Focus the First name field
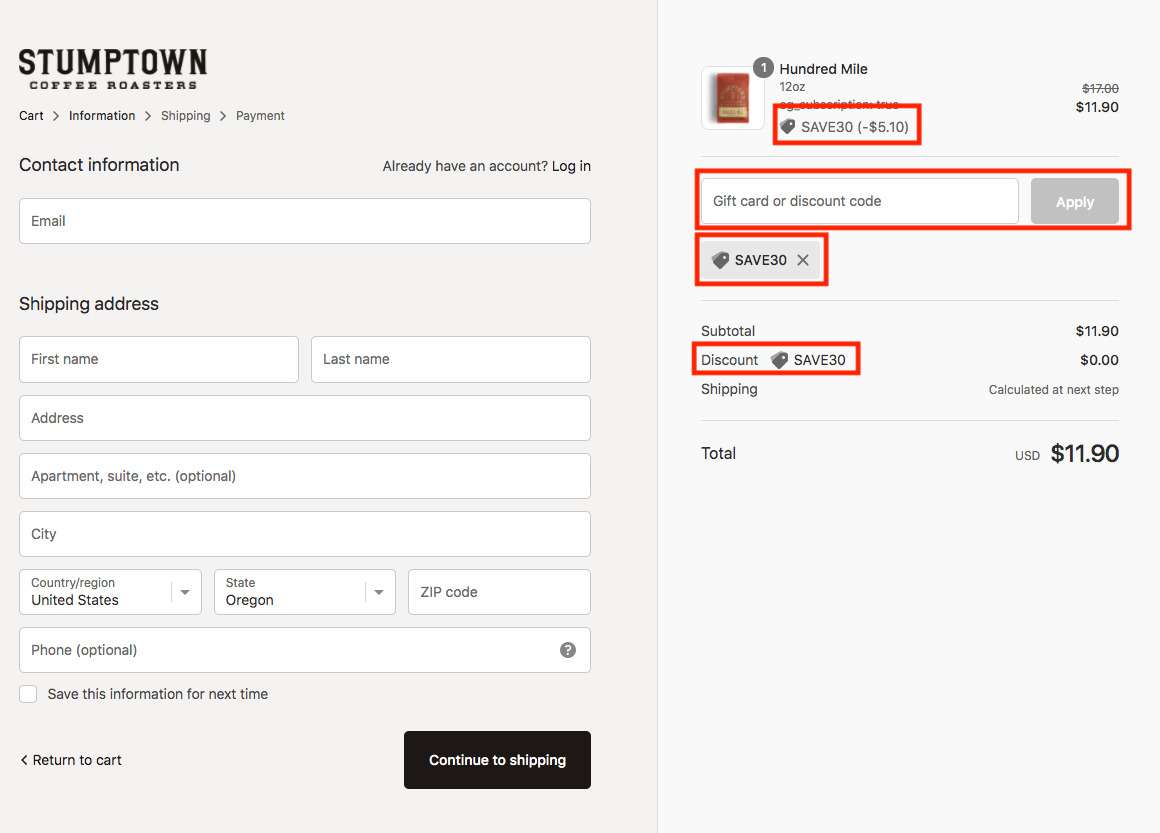1160x833 pixels. pyautogui.click(x=159, y=360)
